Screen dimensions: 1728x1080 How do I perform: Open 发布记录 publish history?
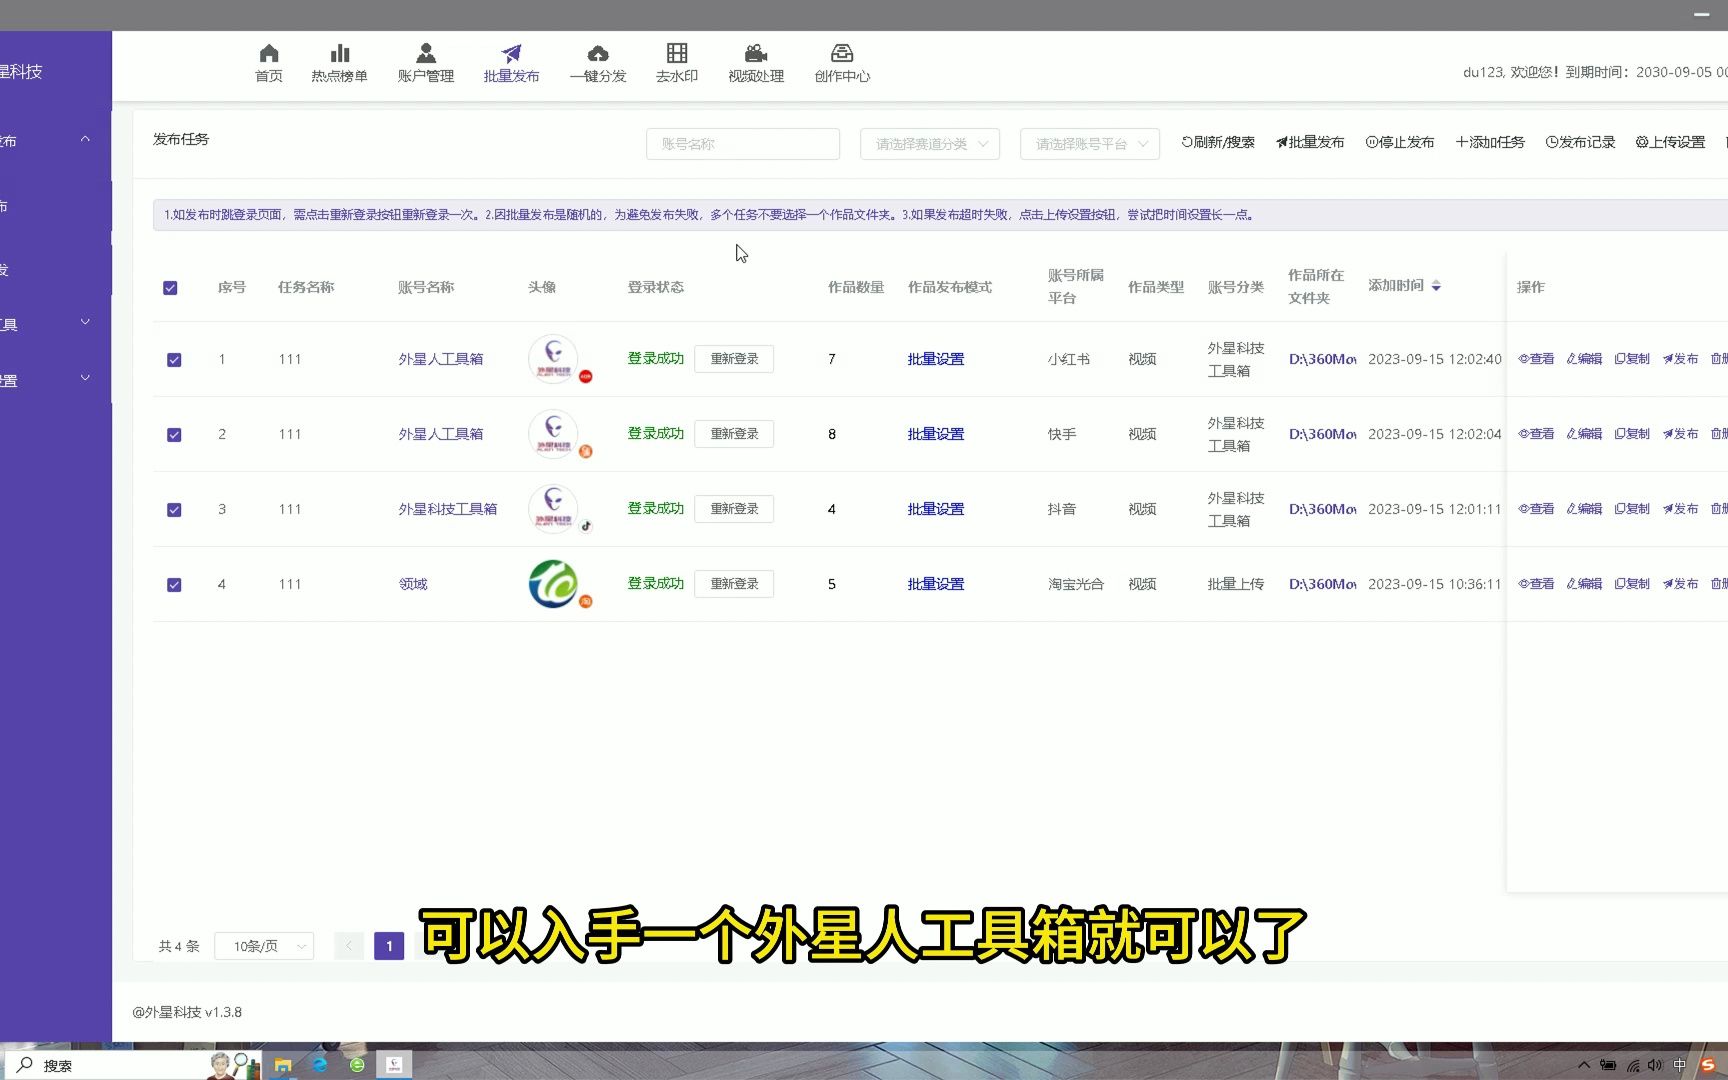click(x=1581, y=142)
